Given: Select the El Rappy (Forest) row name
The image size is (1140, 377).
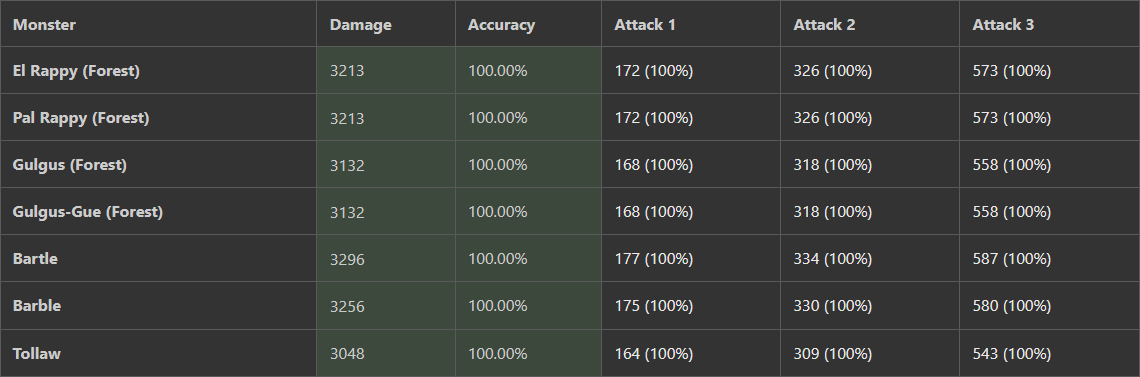Looking at the screenshot, I should pos(76,71).
